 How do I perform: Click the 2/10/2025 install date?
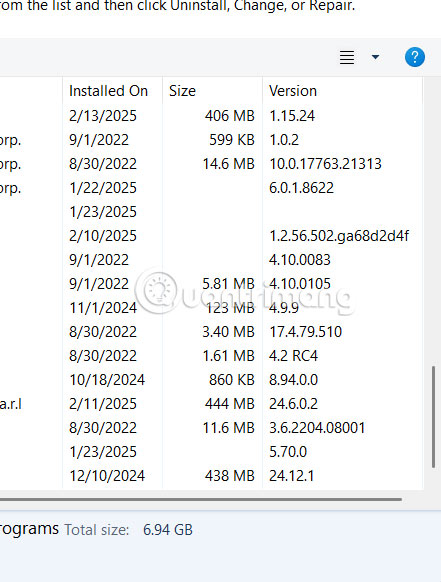tap(103, 236)
